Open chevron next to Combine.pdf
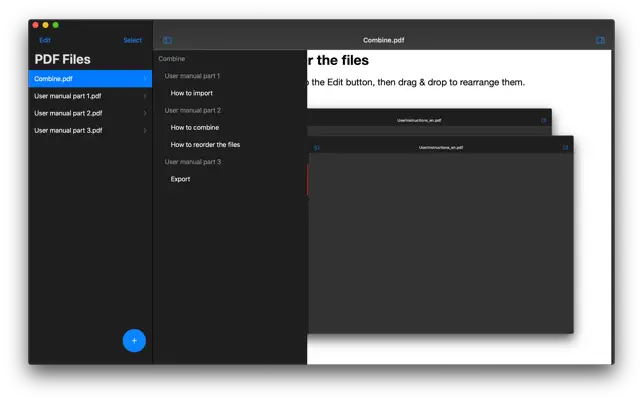 (x=145, y=79)
